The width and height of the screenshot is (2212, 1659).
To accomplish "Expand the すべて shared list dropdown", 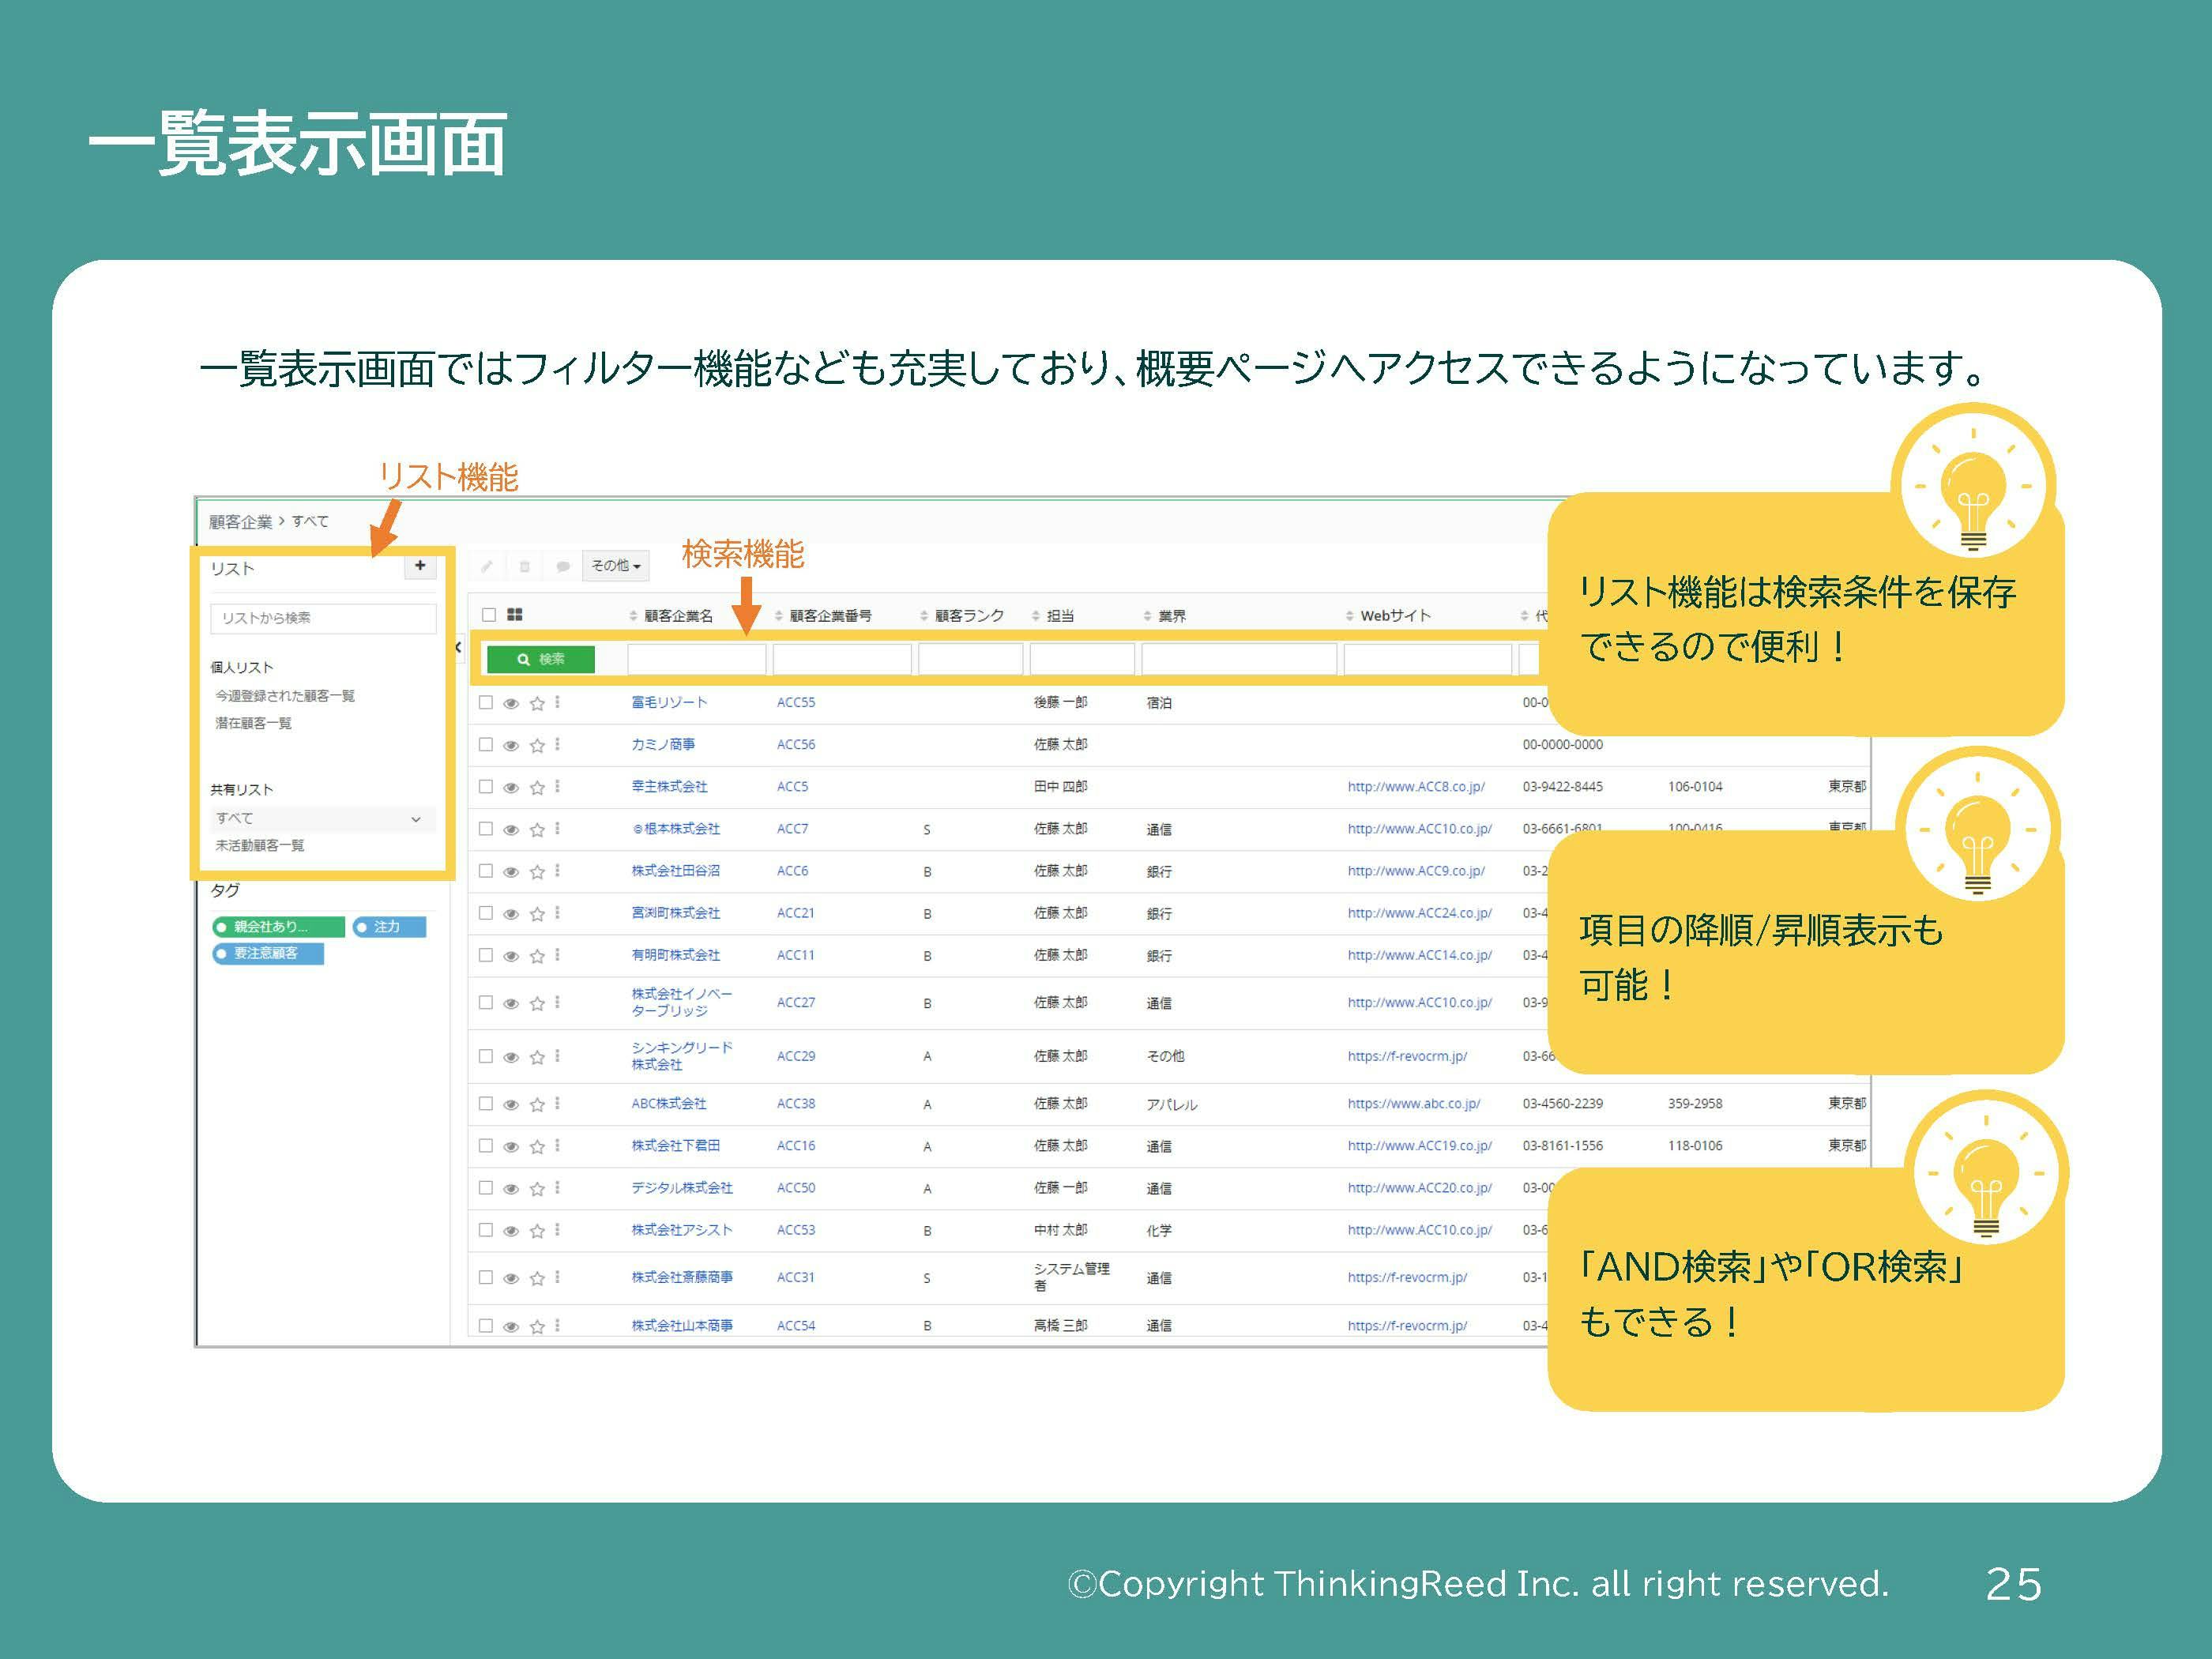I will tap(416, 819).
